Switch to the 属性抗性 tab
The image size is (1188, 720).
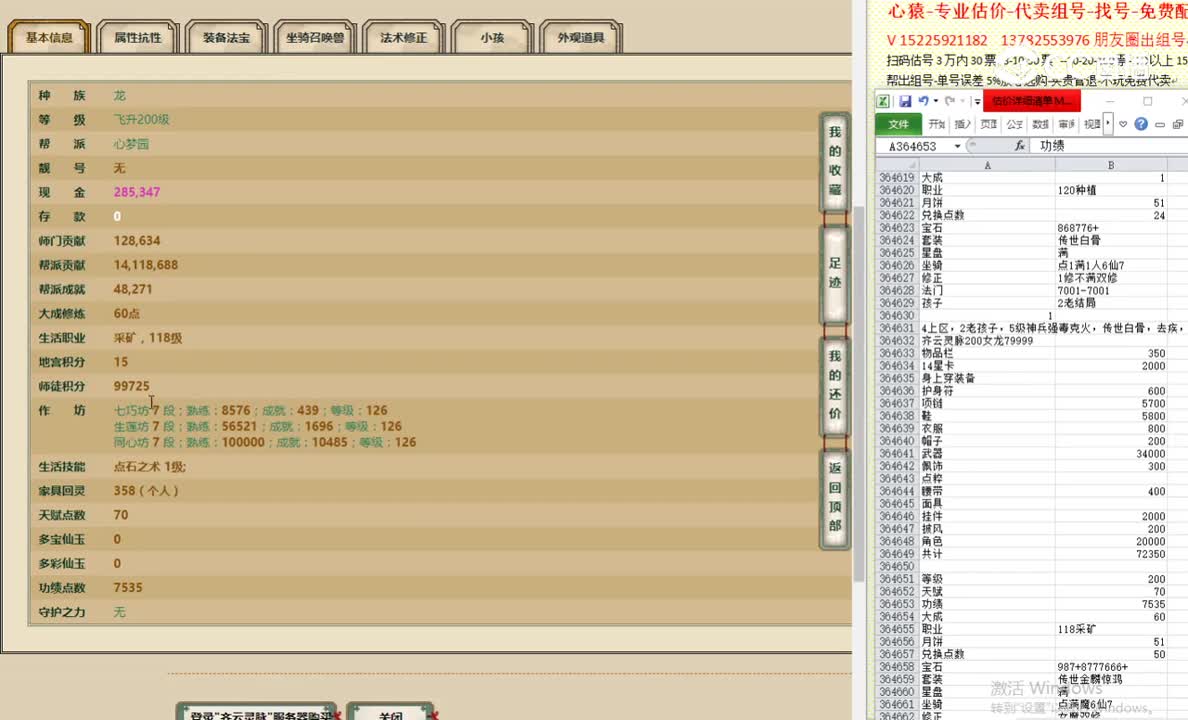(137, 37)
